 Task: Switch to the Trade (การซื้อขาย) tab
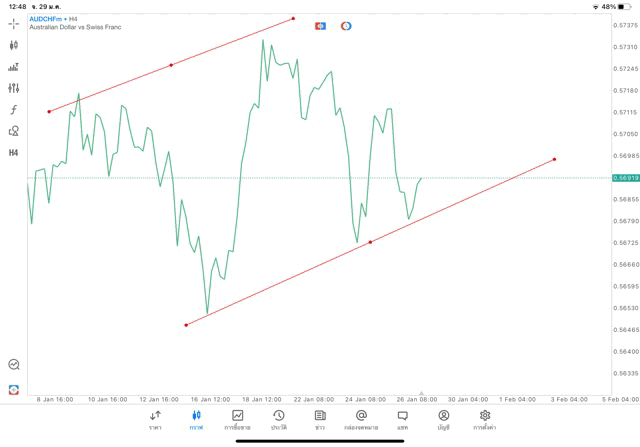click(237, 420)
